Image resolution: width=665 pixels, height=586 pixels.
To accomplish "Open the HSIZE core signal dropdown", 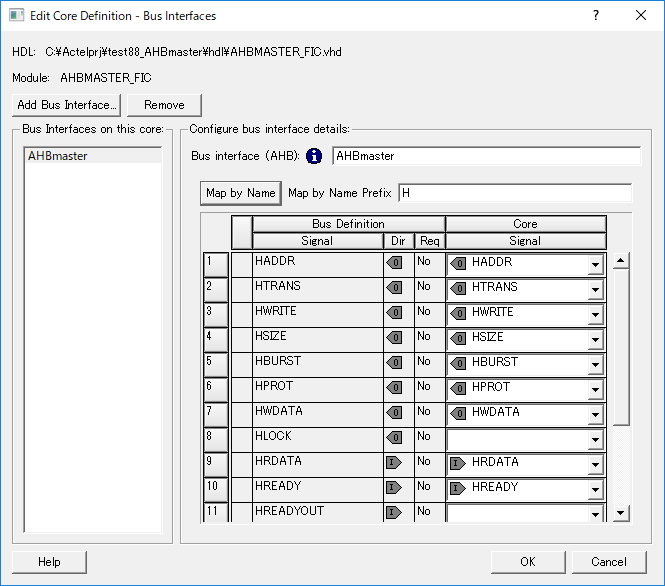I will (595, 340).
